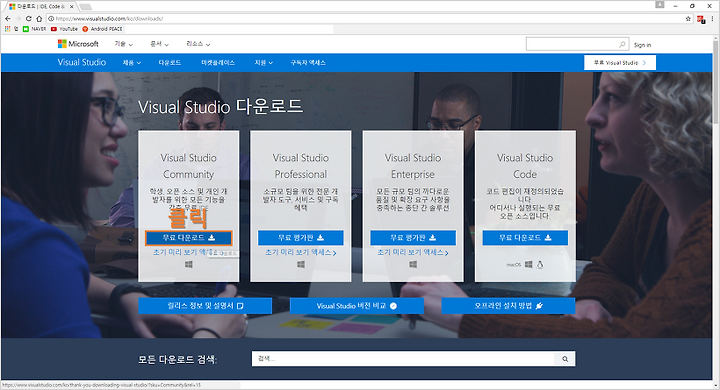Close the 다운로드 browser tab
This screenshot has height=390, width=720.
coord(72,6)
